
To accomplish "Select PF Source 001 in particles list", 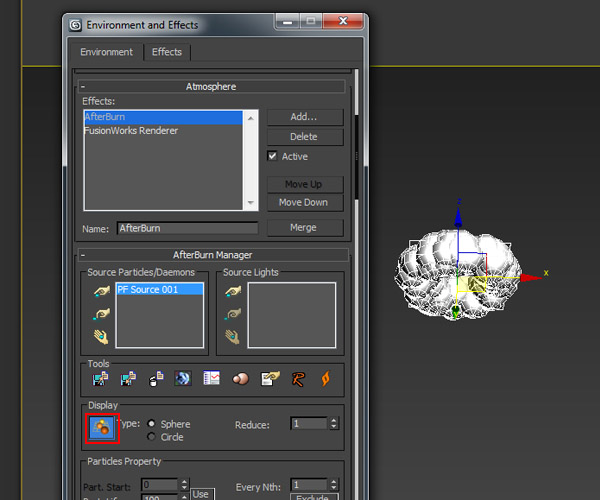I will [160, 290].
